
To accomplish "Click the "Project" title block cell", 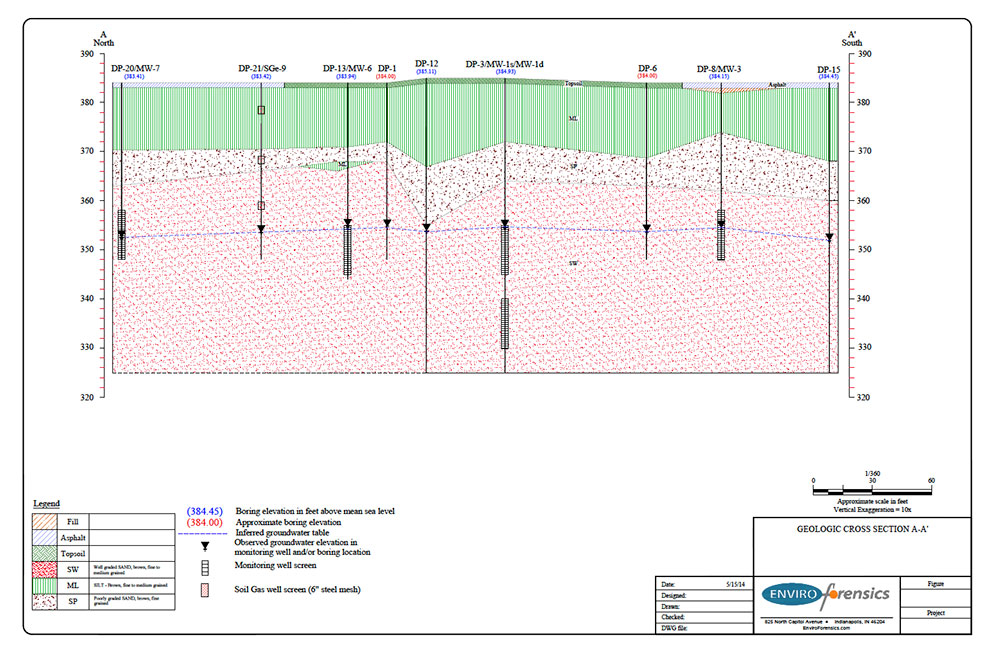I will 936,613.
